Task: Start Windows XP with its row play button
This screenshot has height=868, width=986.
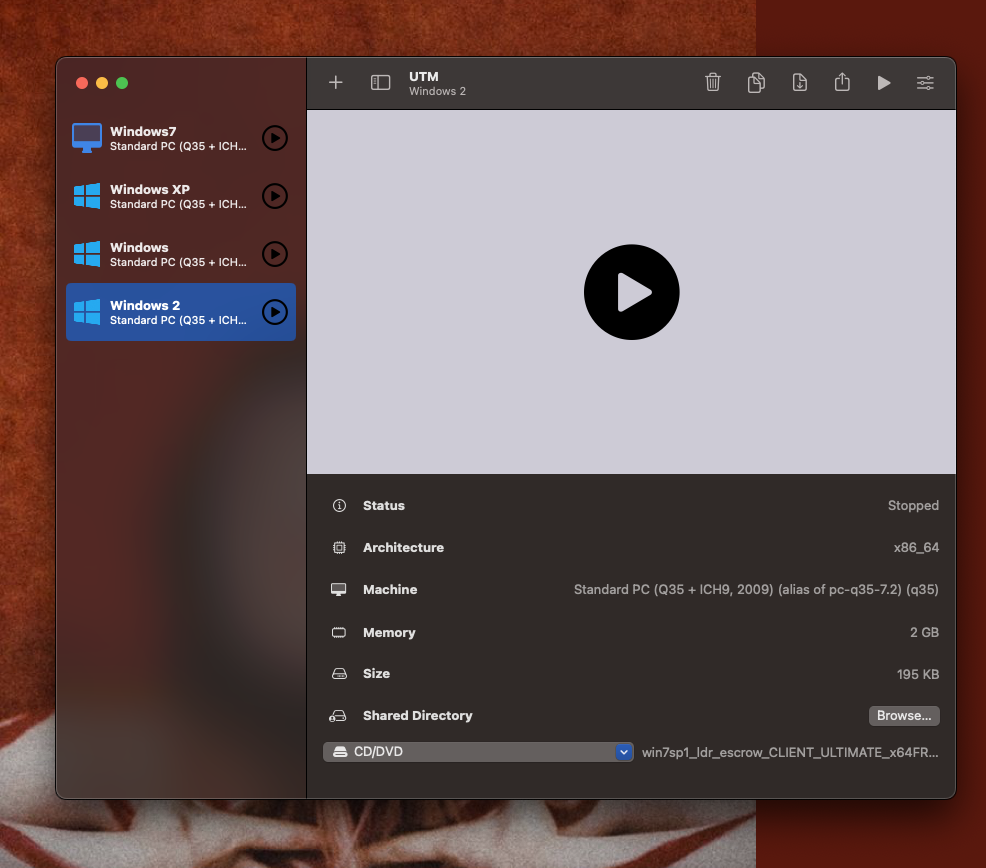Action: [x=275, y=196]
